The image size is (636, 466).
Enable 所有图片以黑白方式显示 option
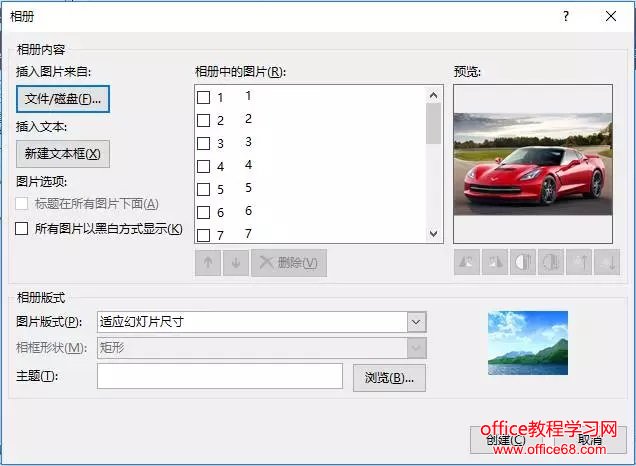(x=21, y=228)
